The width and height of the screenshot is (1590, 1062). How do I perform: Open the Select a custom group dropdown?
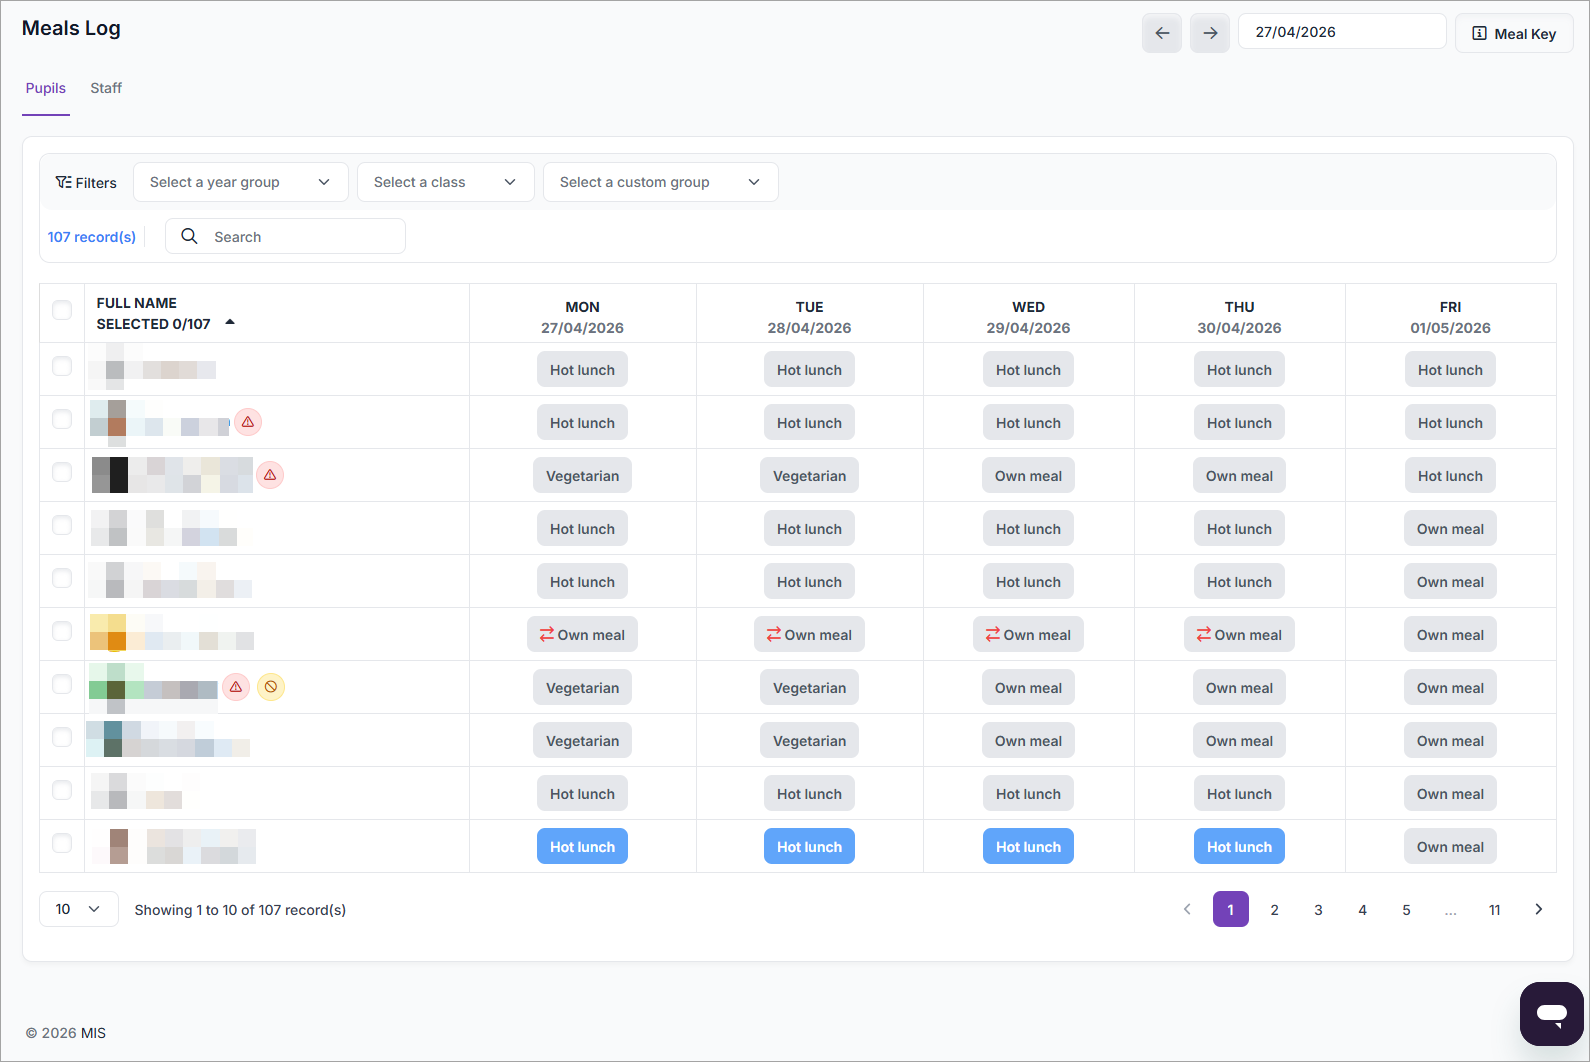(x=660, y=182)
